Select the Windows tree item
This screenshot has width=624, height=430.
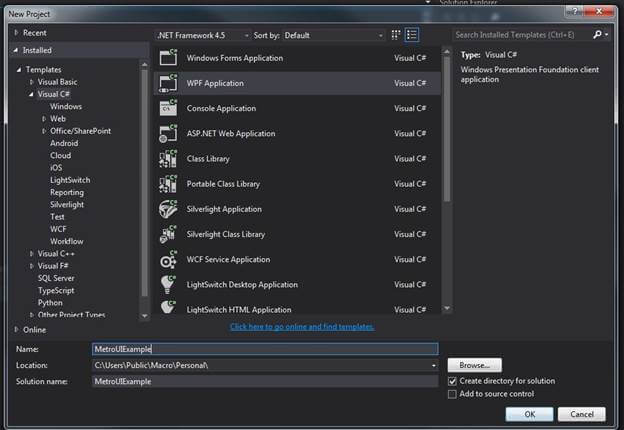[66, 107]
